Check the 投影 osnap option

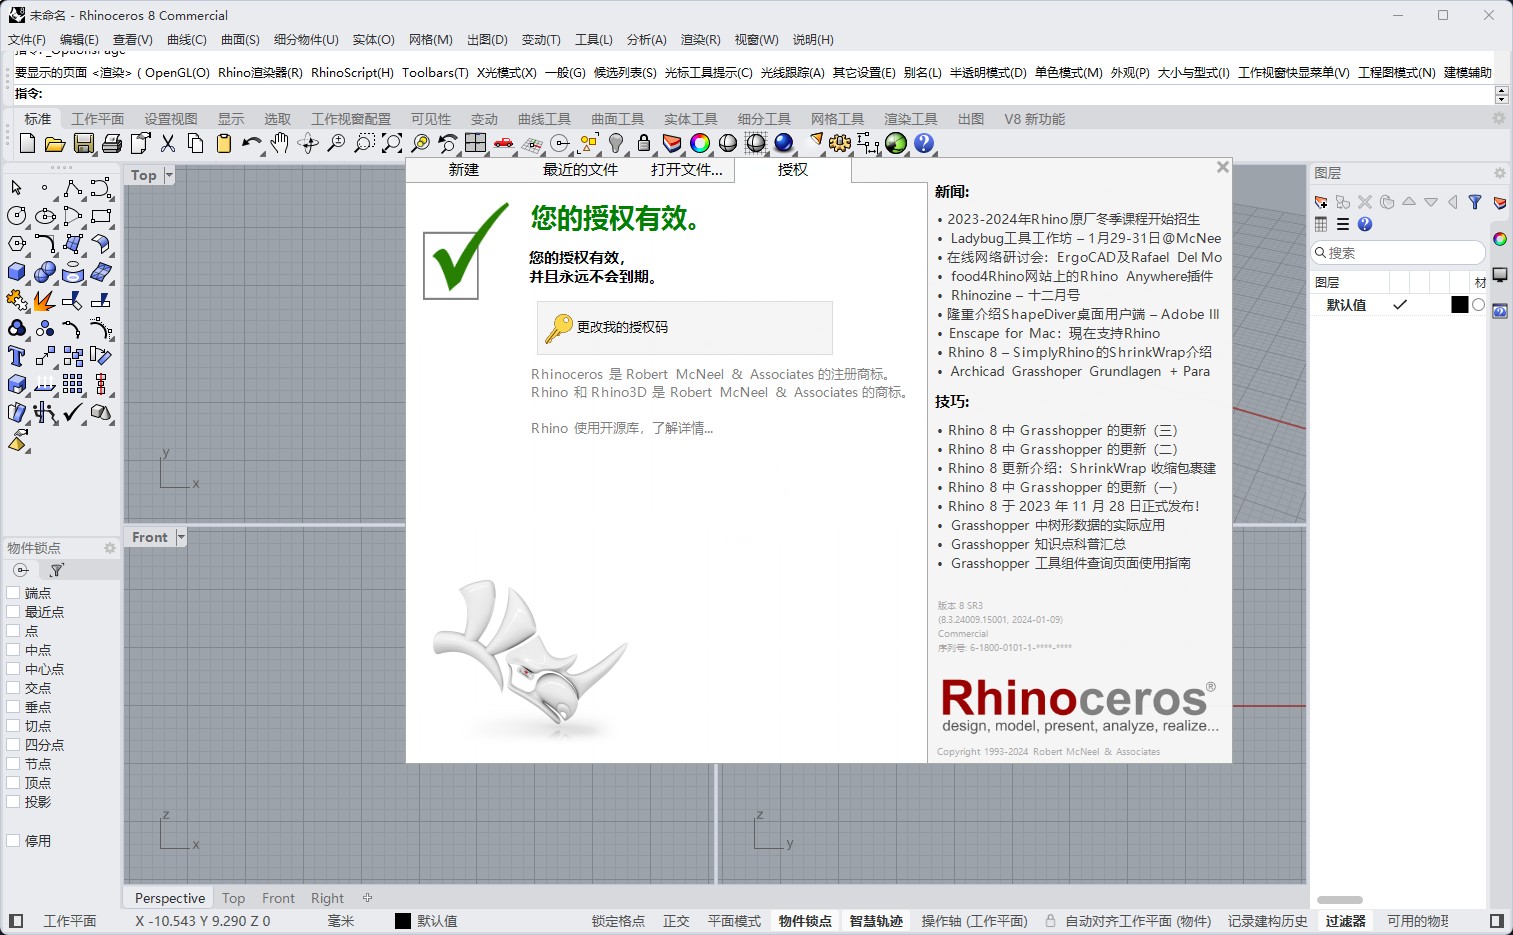[13, 802]
